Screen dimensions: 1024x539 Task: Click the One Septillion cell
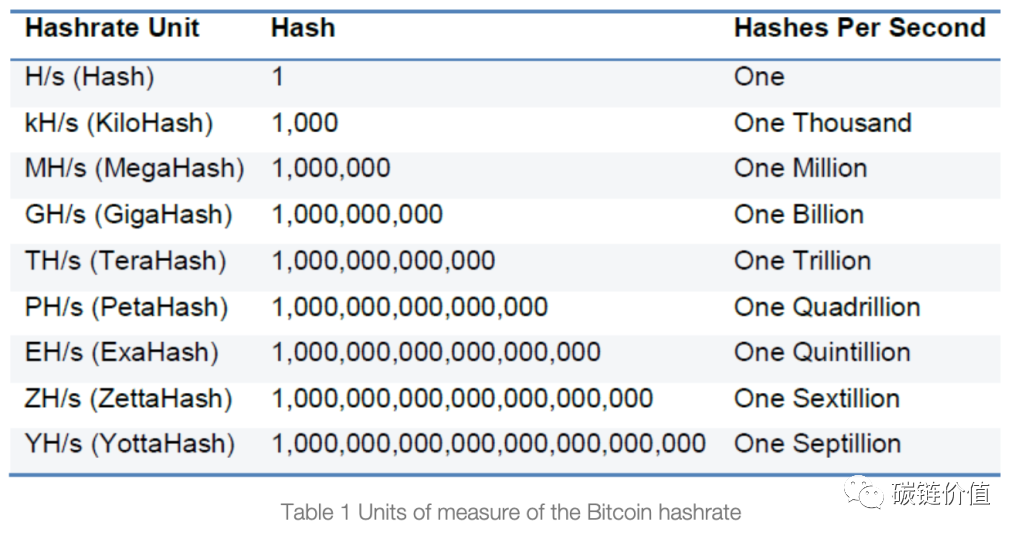point(817,444)
